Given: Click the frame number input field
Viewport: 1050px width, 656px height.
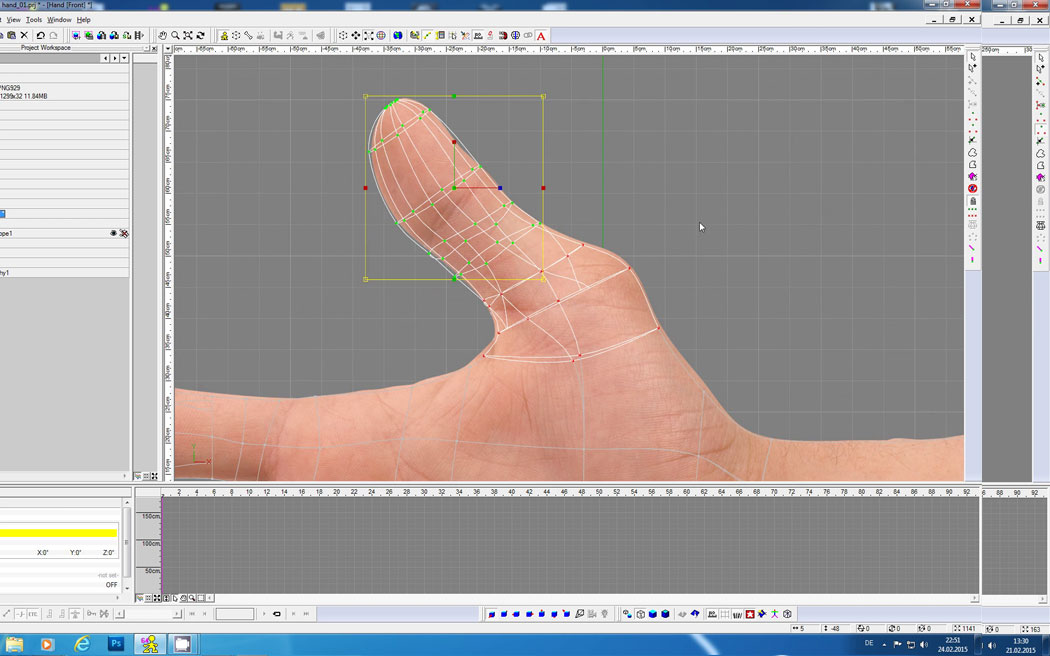Looking at the screenshot, I should click(235, 614).
